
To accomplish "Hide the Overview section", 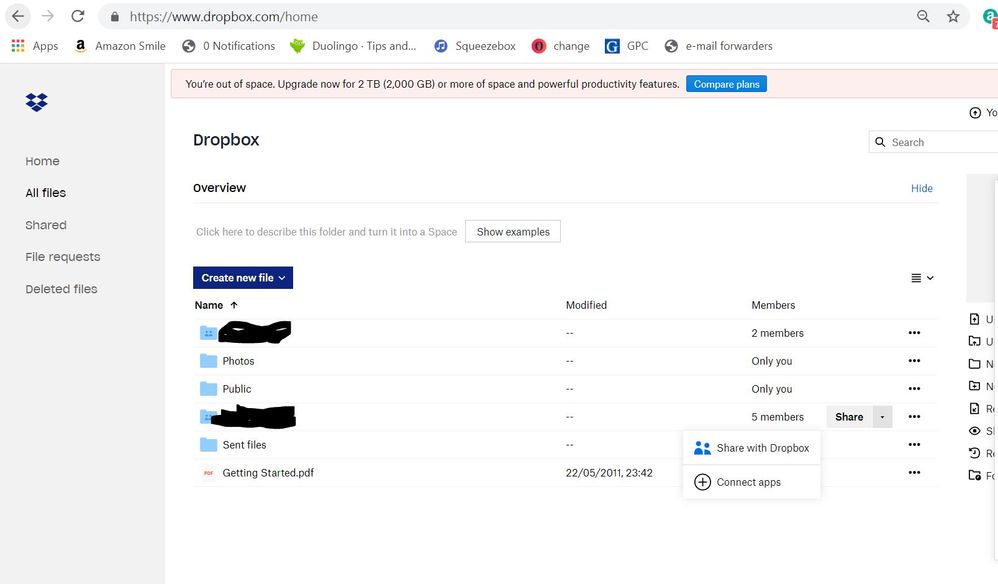I will pos(922,188).
